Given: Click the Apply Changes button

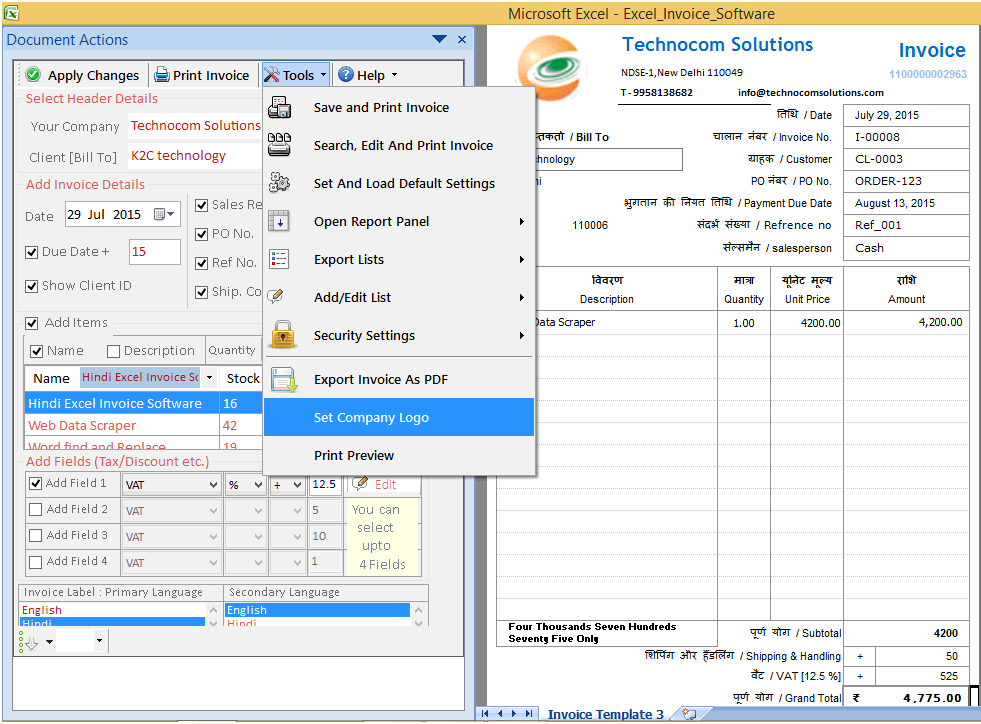Looking at the screenshot, I should click(88, 74).
